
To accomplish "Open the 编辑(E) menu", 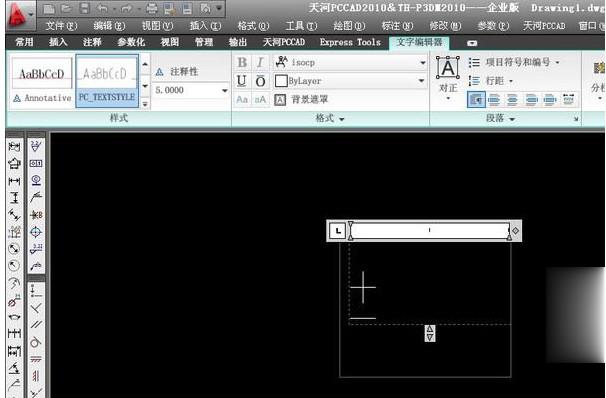I will (x=109, y=26).
